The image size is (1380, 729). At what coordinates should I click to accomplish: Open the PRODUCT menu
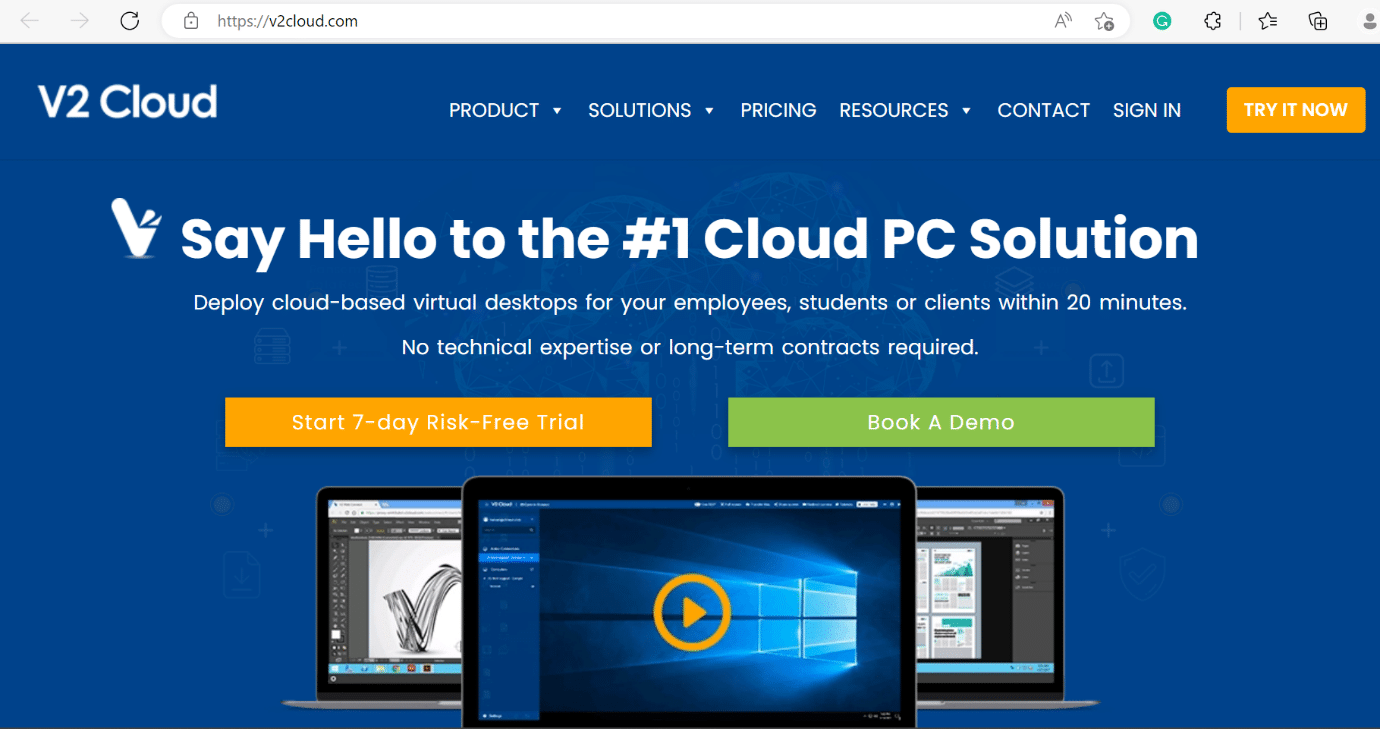(x=494, y=110)
